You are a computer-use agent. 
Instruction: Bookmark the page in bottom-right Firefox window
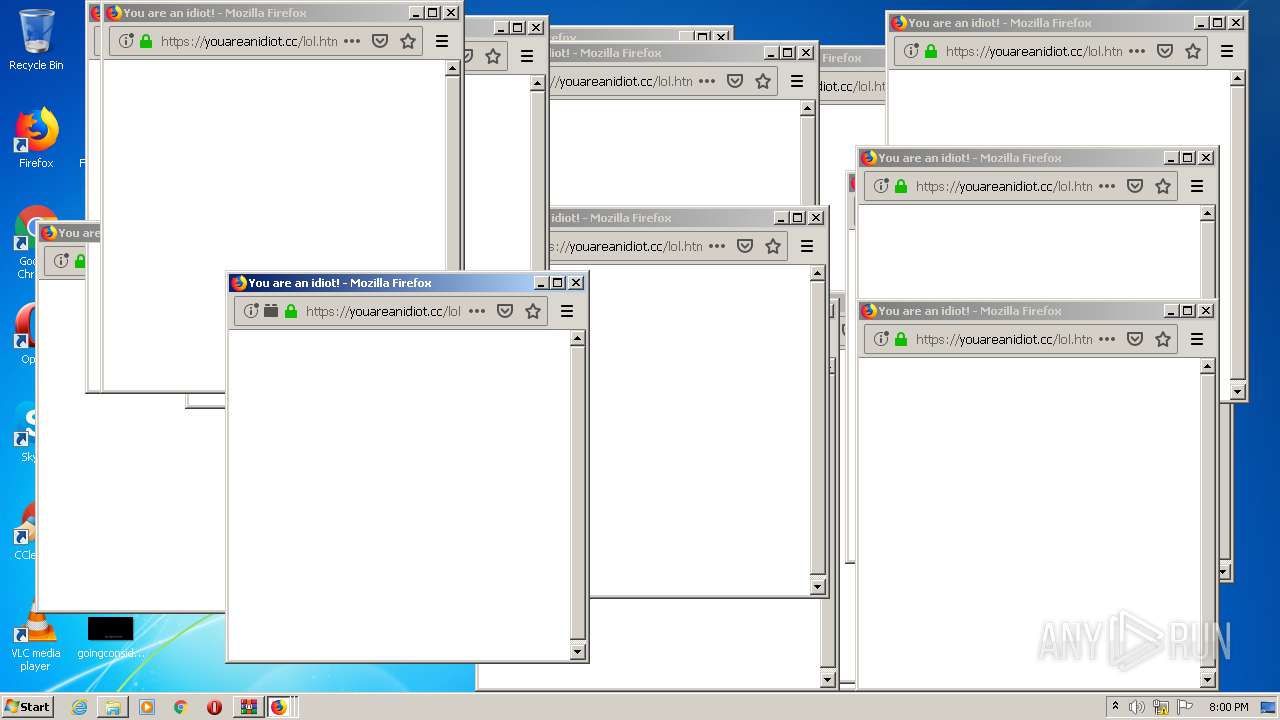pyautogui.click(x=1163, y=339)
